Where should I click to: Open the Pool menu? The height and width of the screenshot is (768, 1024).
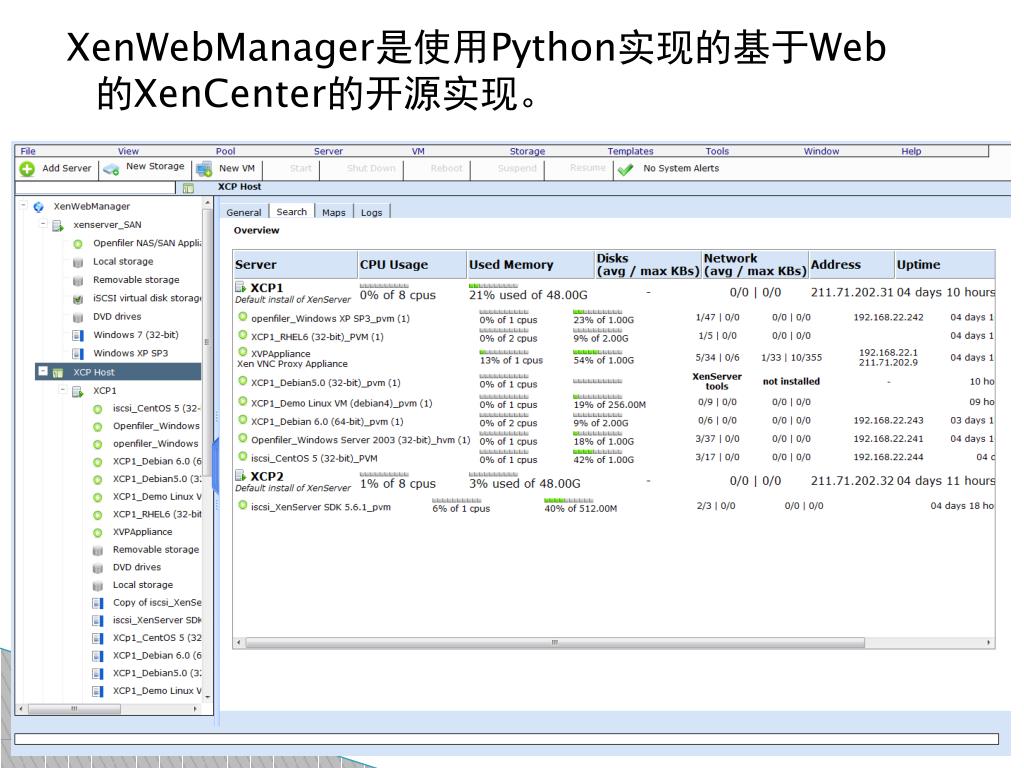(225, 151)
